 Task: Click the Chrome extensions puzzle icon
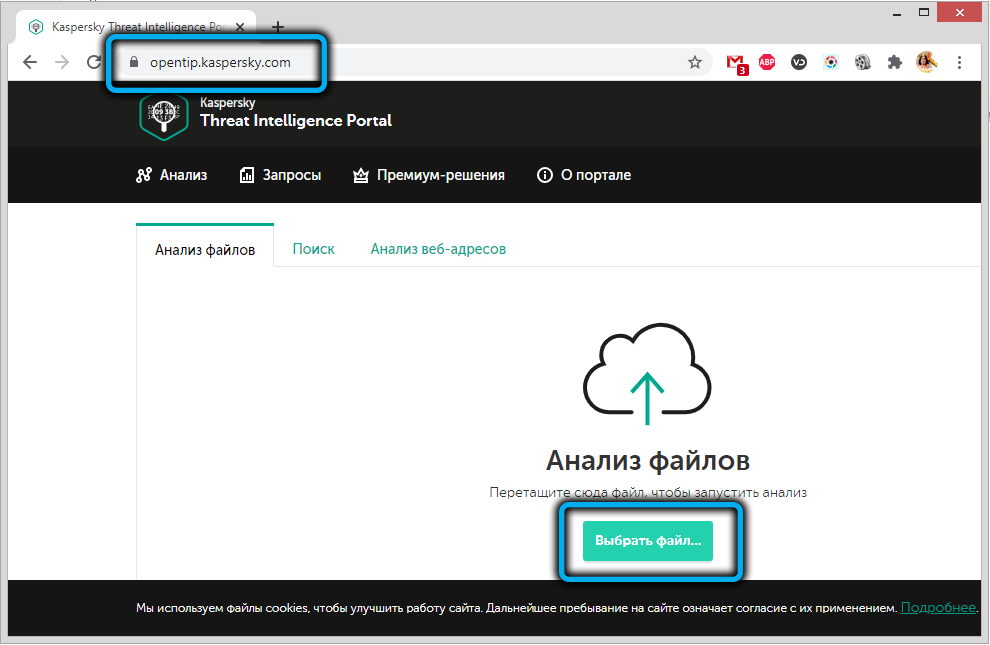click(895, 62)
